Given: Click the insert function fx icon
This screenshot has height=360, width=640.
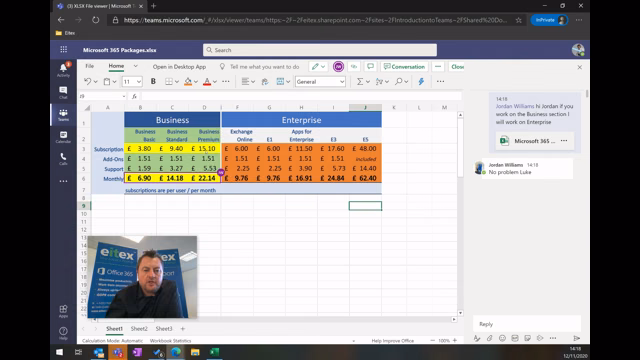Looking at the screenshot, I should [x=134, y=96].
